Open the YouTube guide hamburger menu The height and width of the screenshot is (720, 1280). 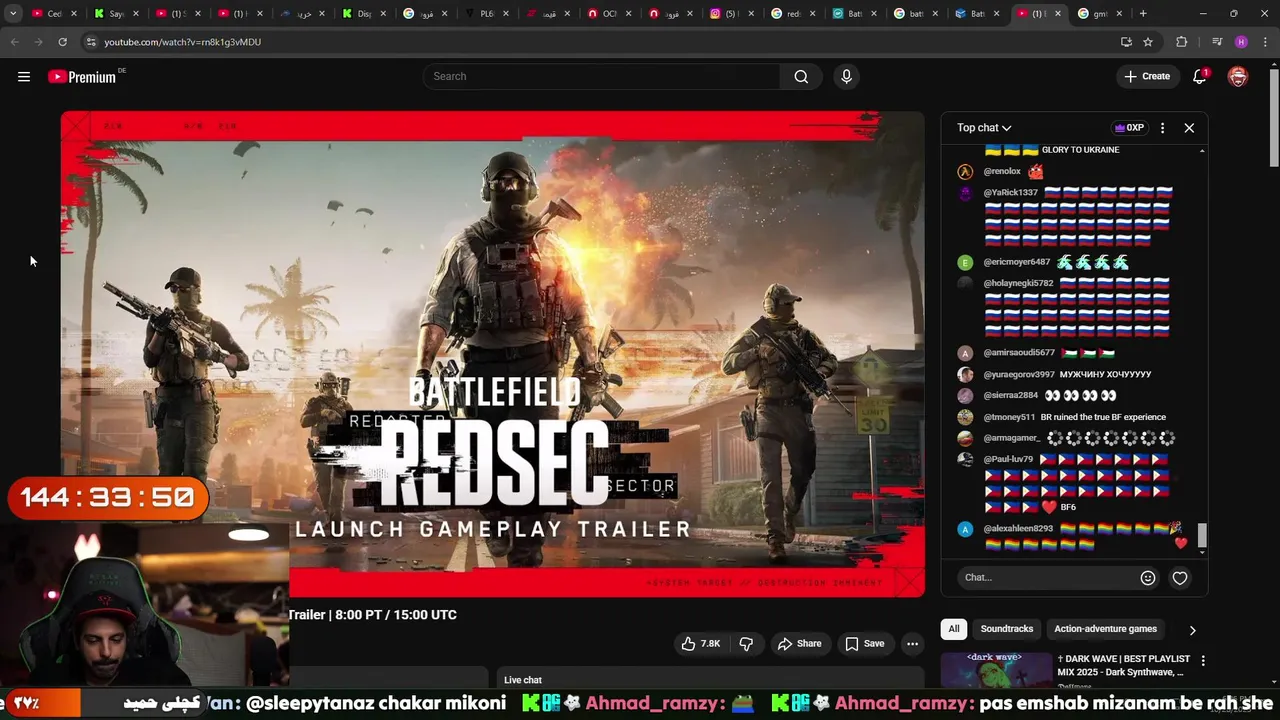pos(24,77)
